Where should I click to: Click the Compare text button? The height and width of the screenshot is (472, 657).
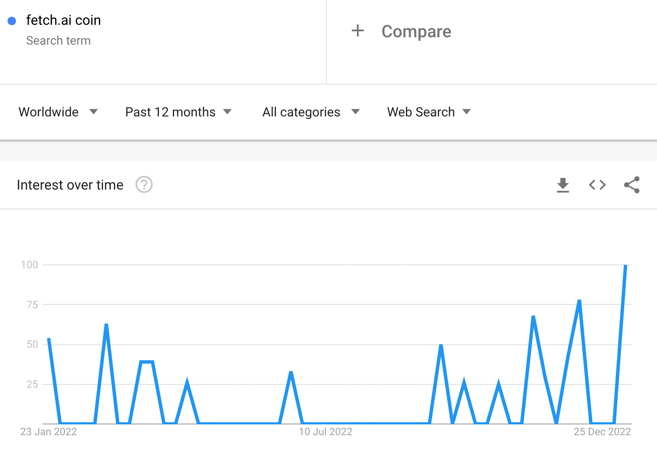pyautogui.click(x=416, y=31)
